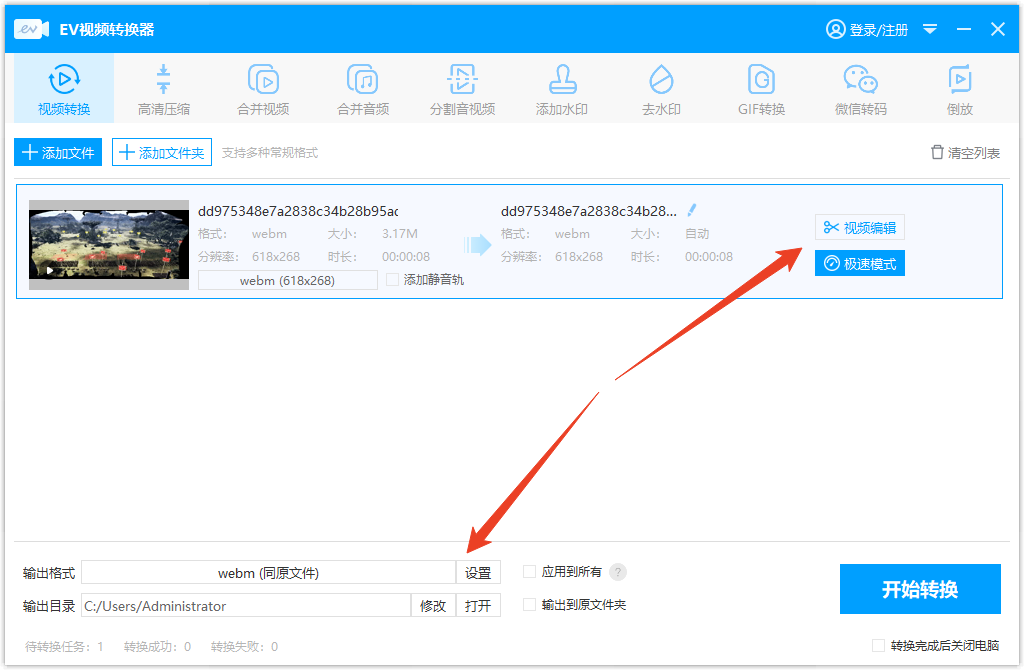Click output file name dd975348e7a2838c34b28...
The image size is (1024, 670).
[589, 211]
